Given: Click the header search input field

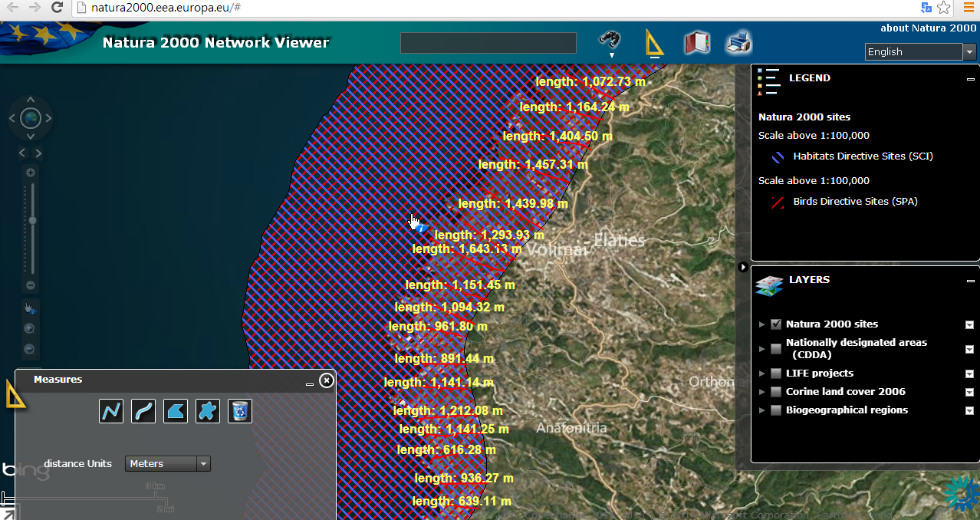Looking at the screenshot, I should coord(488,43).
